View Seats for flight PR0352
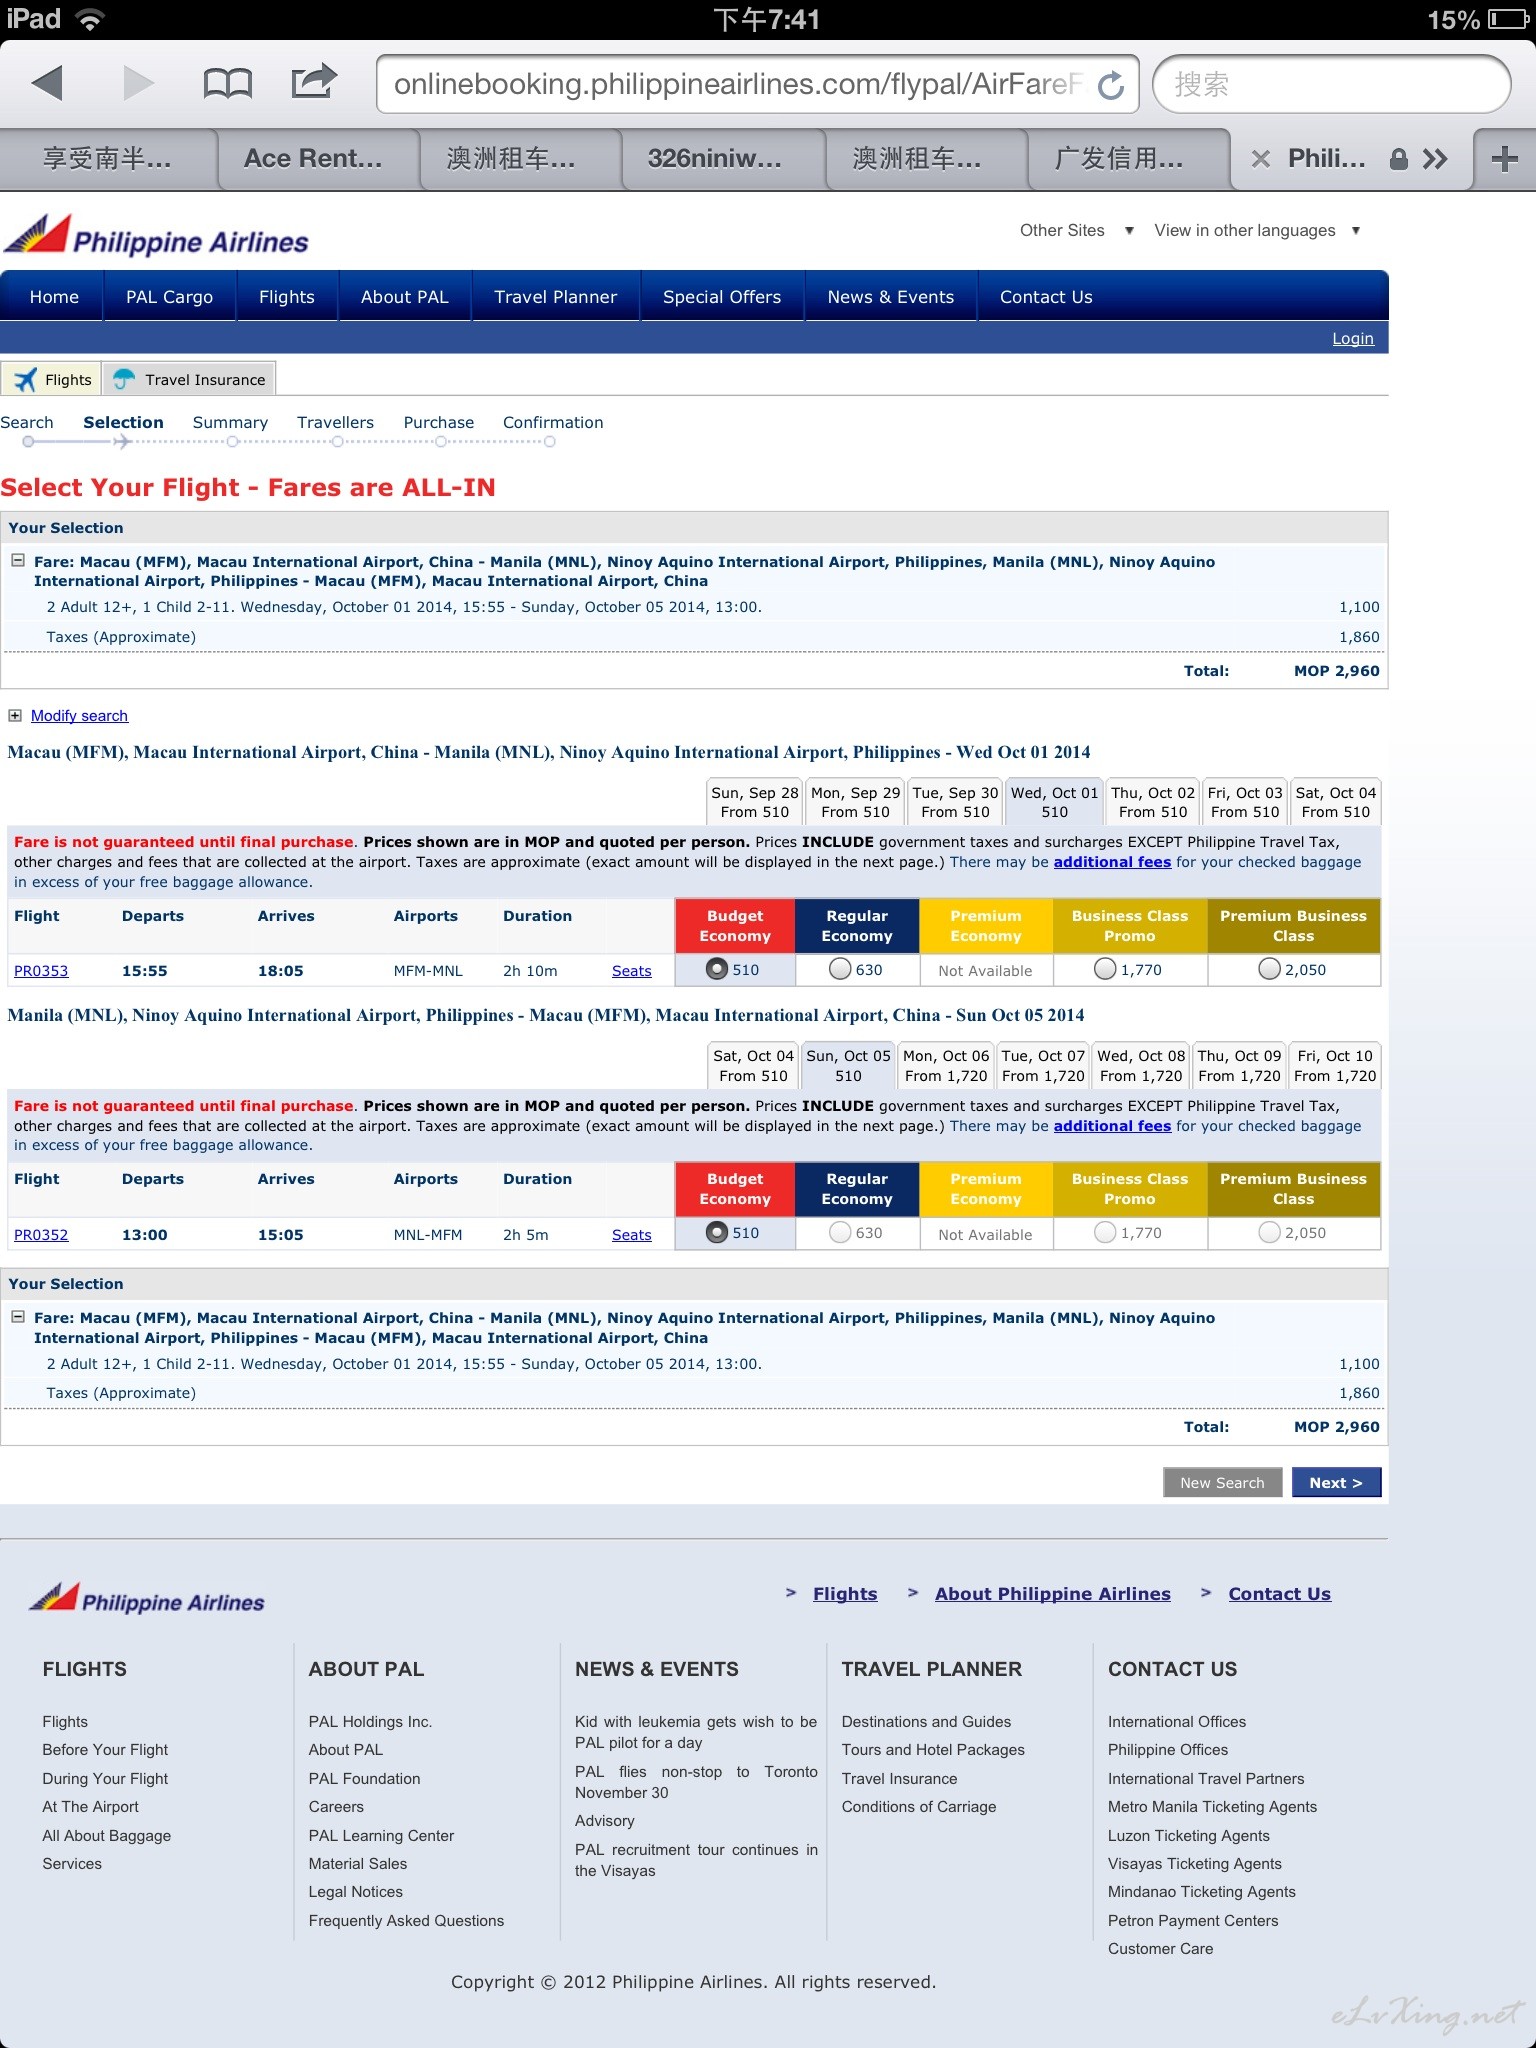 click(x=631, y=1235)
